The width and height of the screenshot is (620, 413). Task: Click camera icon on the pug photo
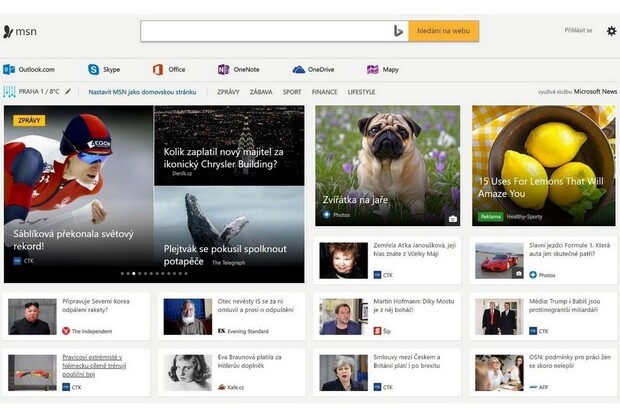[x=453, y=219]
